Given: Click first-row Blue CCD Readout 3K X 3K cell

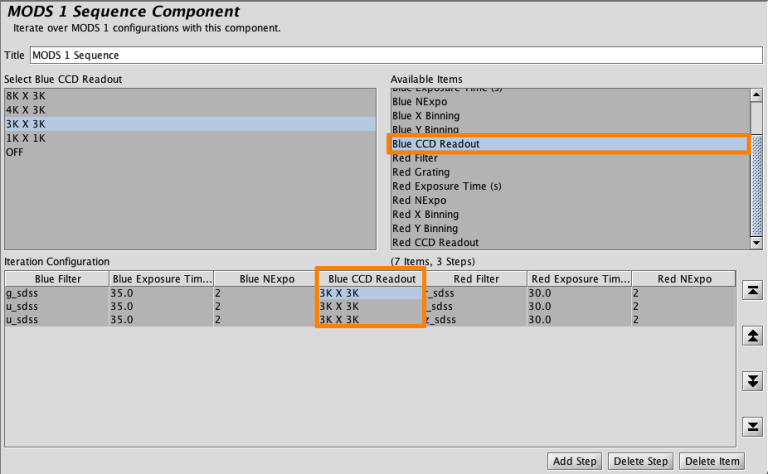Looking at the screenshot, I should click(x=371, y=293).
